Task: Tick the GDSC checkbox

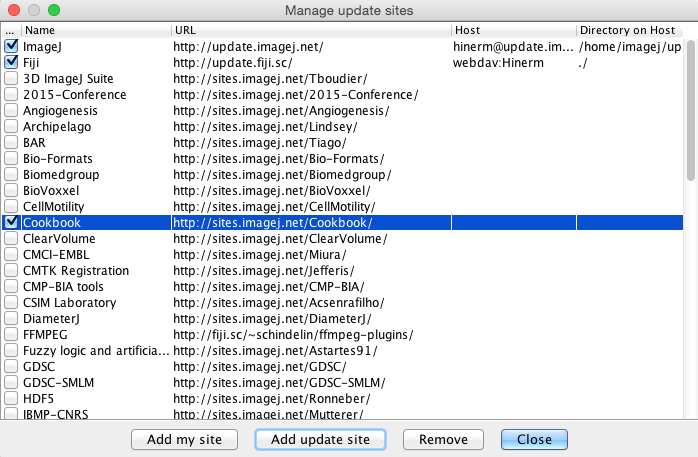Action: tap(11, 367)
